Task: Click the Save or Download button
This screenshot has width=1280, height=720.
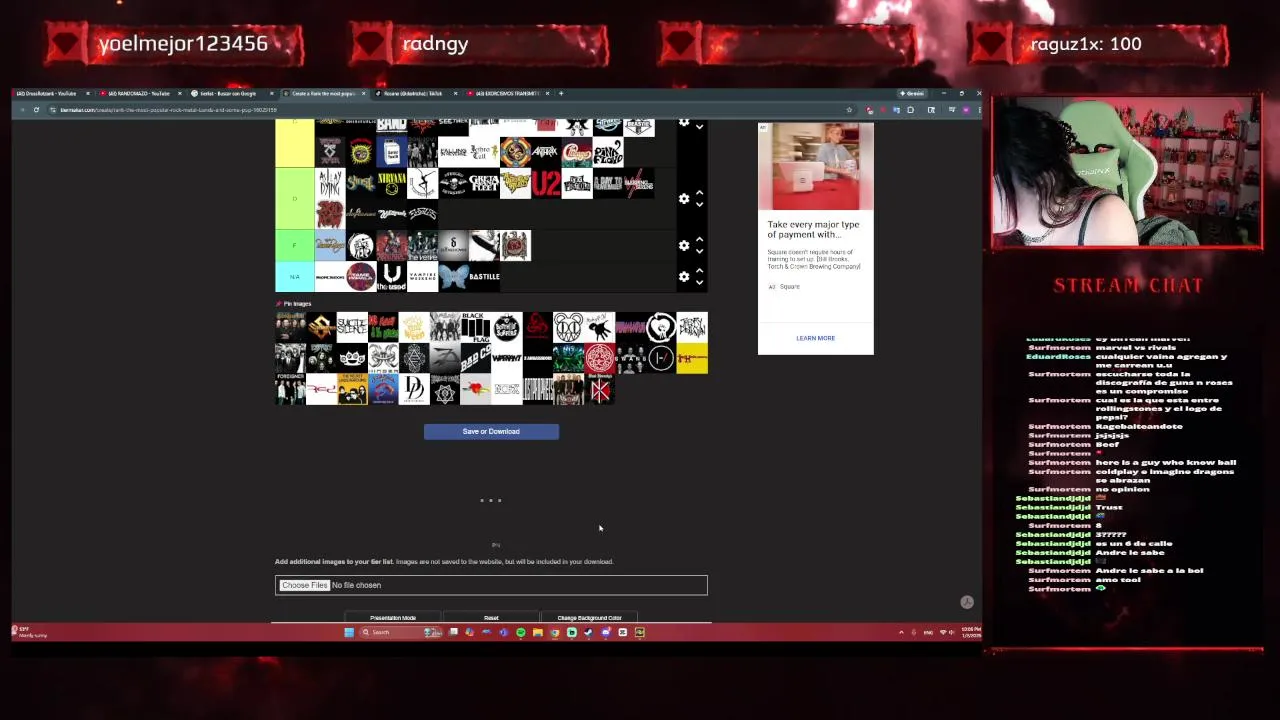Action: click(491, 431)
